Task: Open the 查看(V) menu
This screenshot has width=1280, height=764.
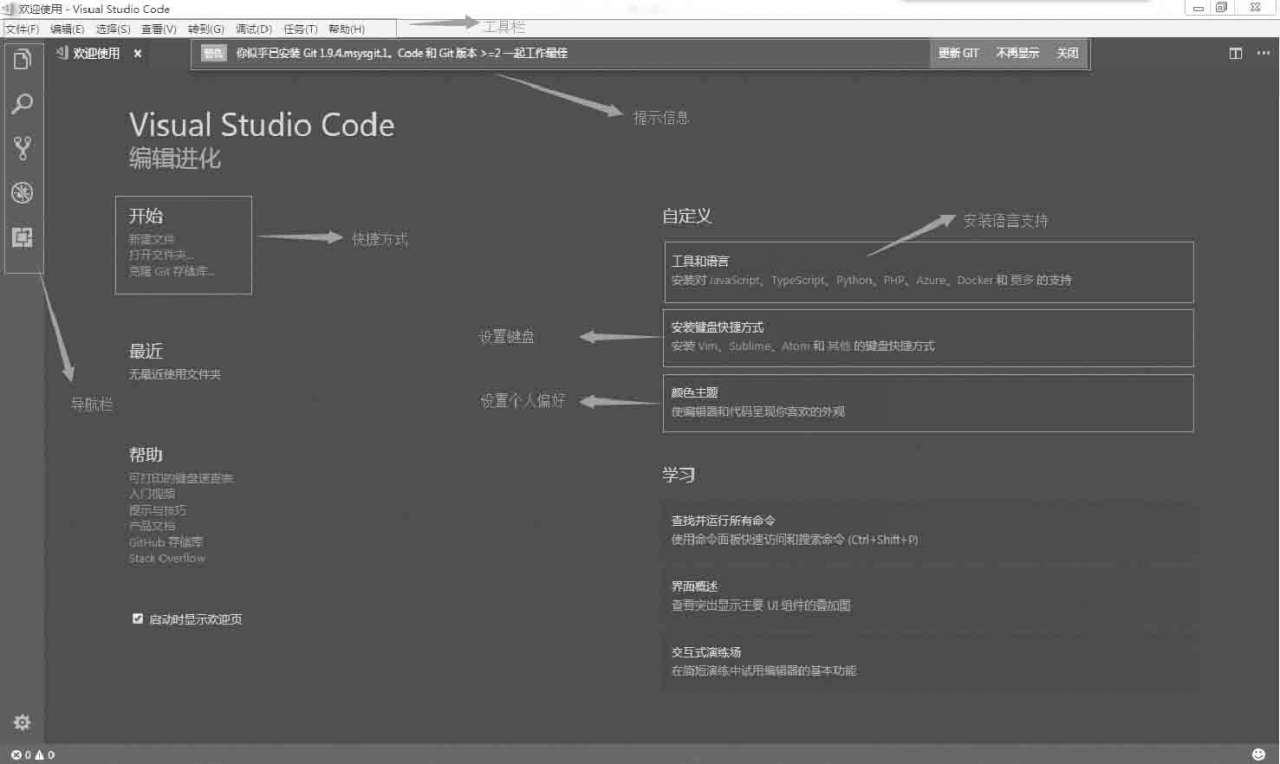Action: pos(159,29)
